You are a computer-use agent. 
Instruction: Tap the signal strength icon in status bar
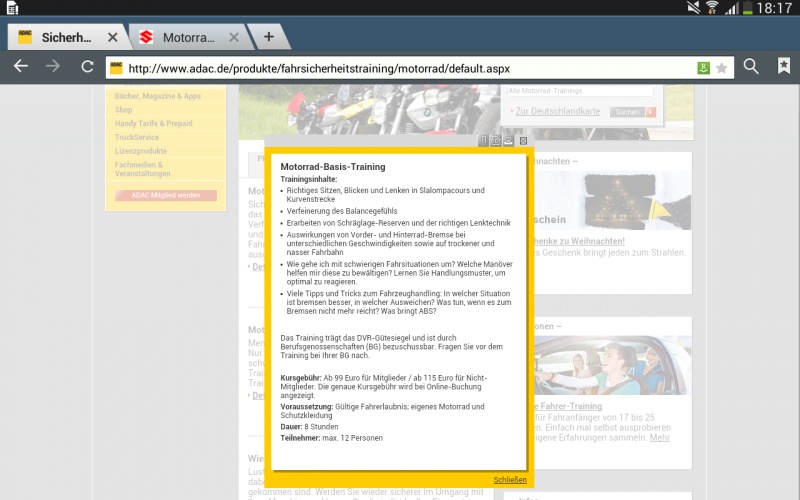732,8
